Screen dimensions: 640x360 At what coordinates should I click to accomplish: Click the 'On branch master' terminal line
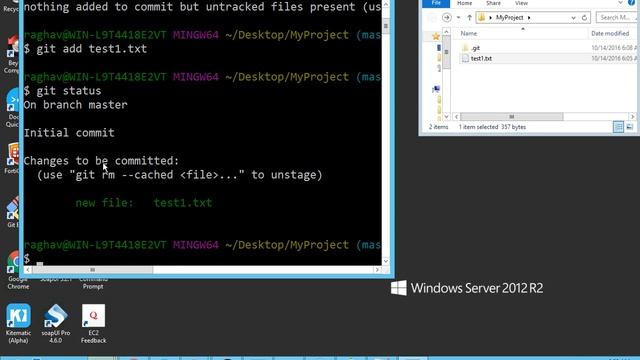76,105
